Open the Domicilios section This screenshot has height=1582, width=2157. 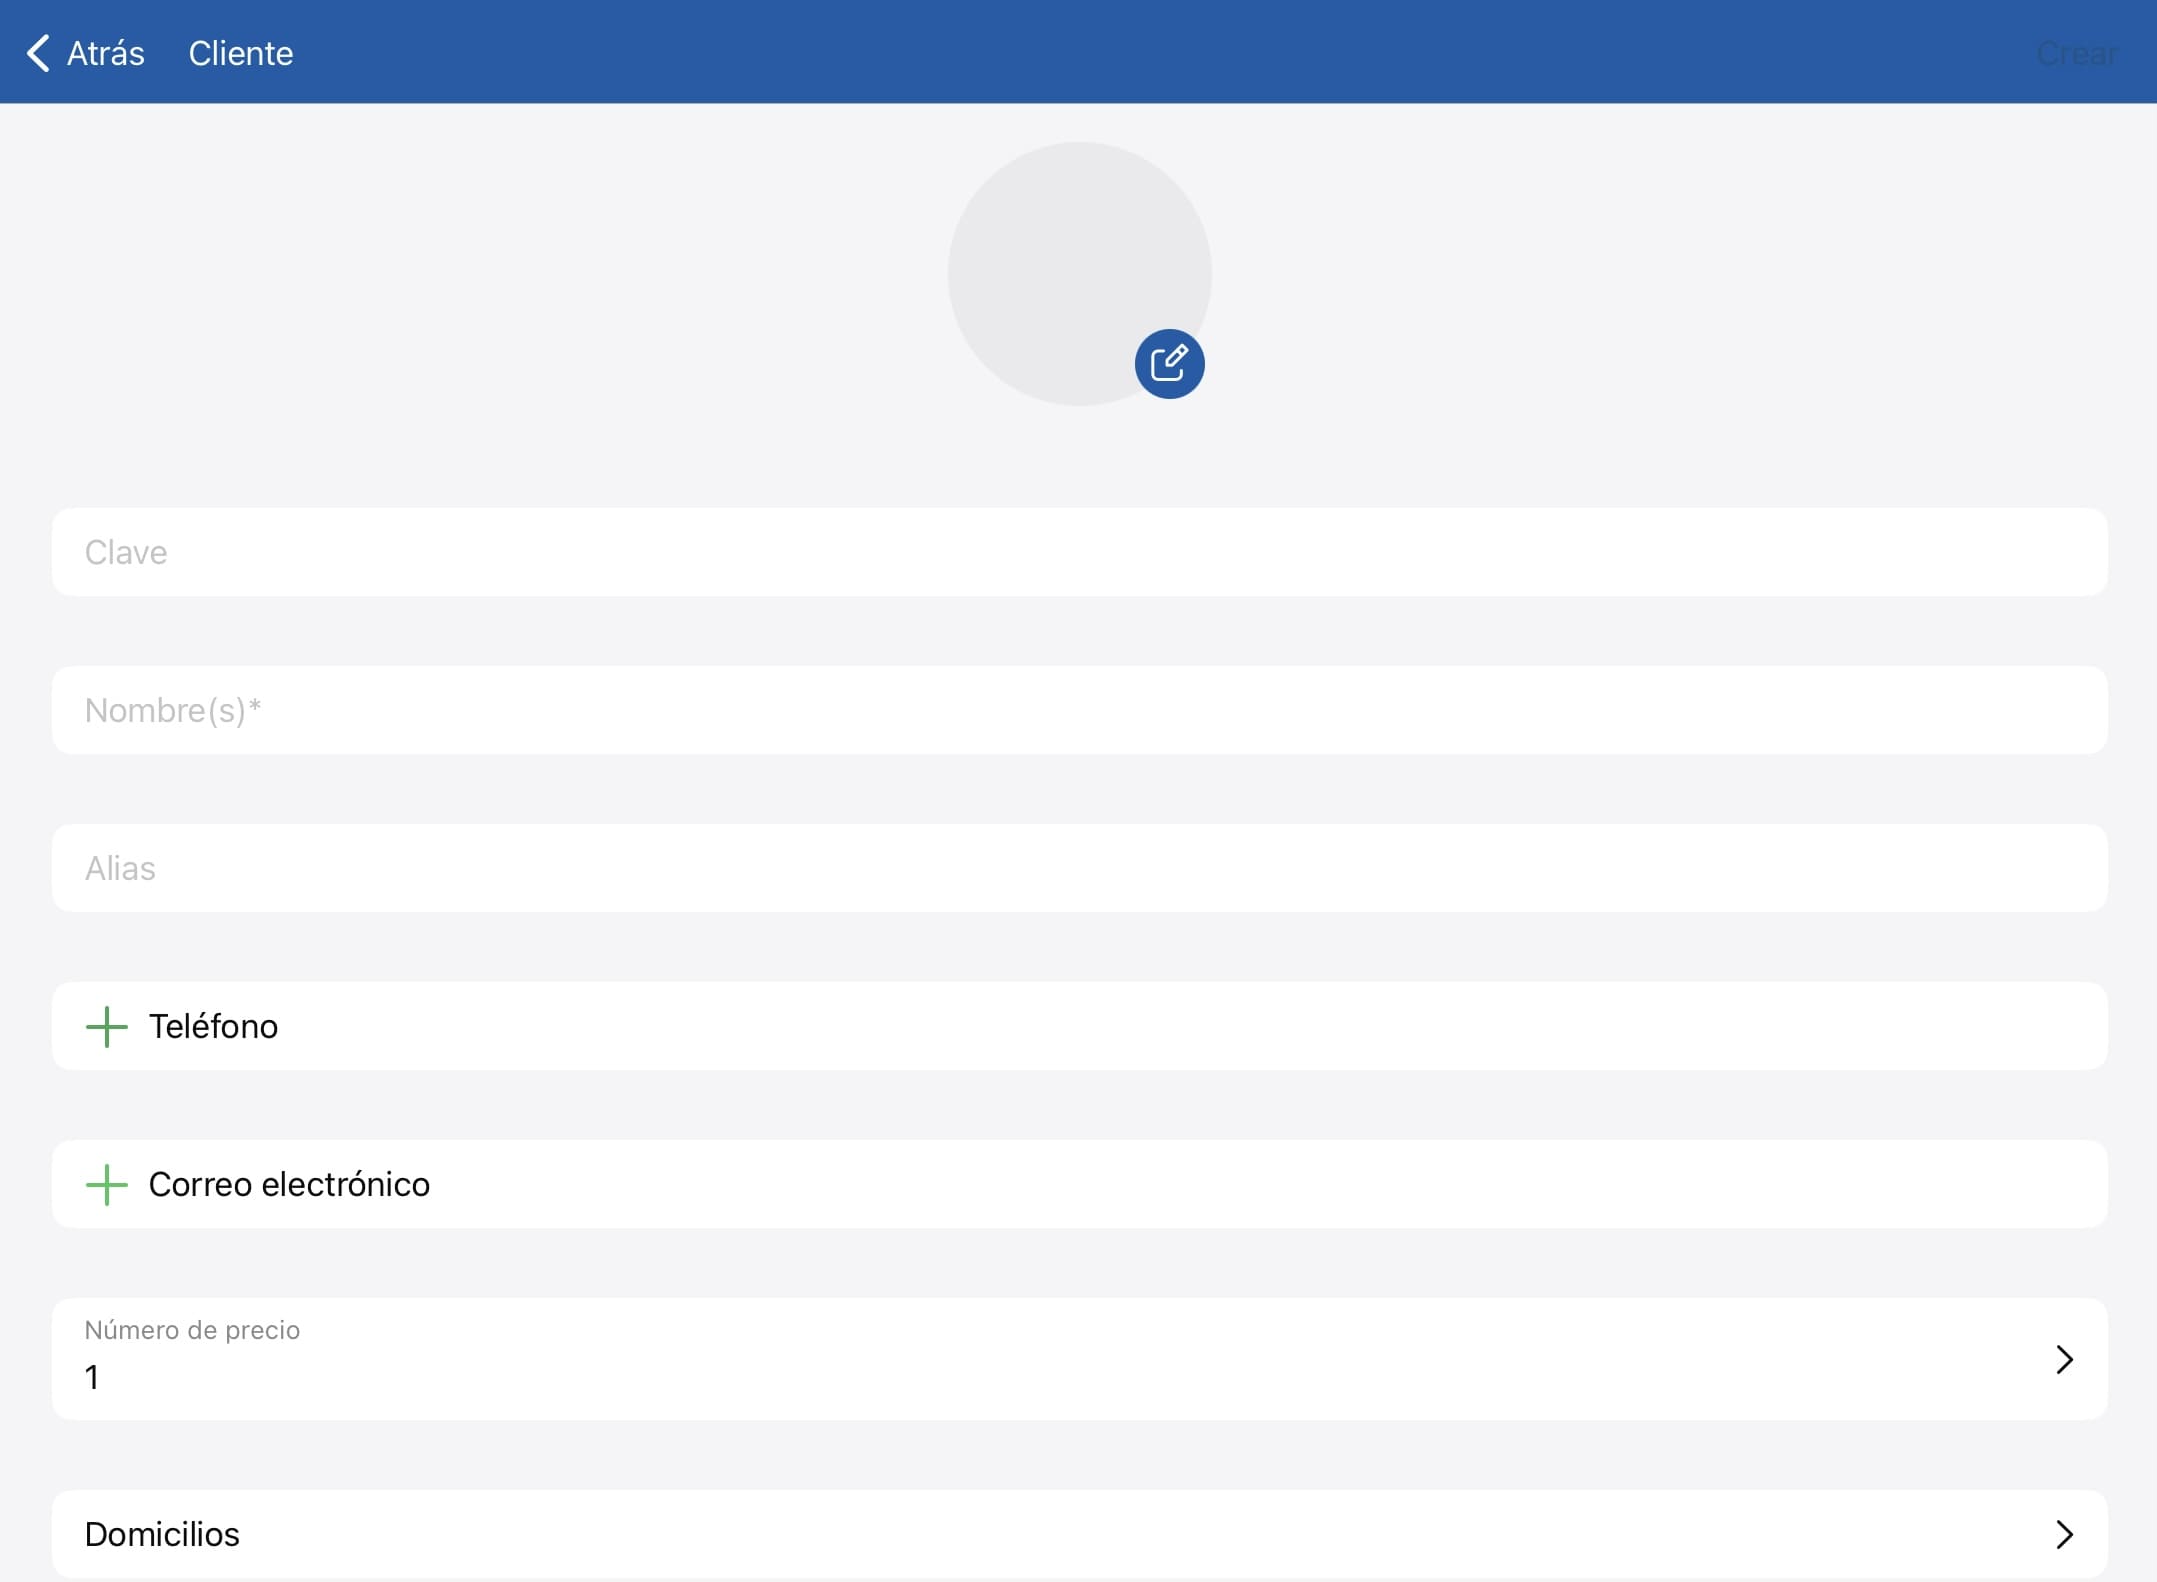coord(1079,1534)
